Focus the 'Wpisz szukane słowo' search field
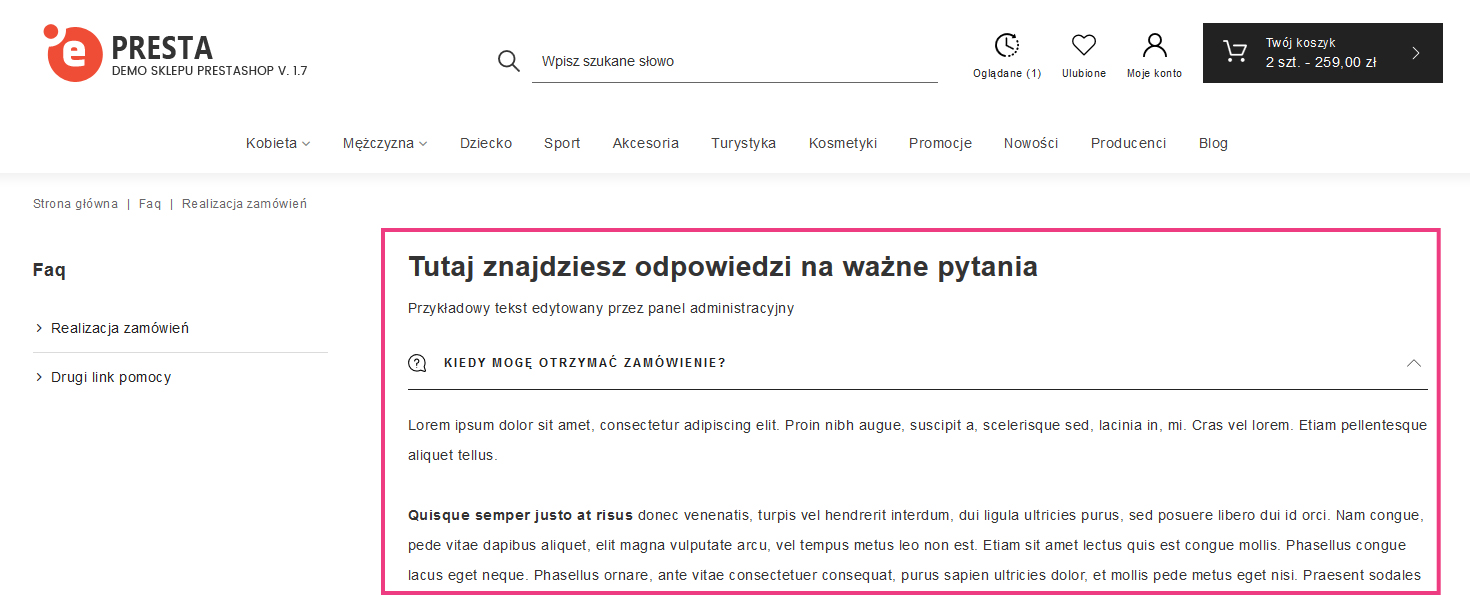The height and width of the screenshot is (595, 1470). (x=735, y=61)
